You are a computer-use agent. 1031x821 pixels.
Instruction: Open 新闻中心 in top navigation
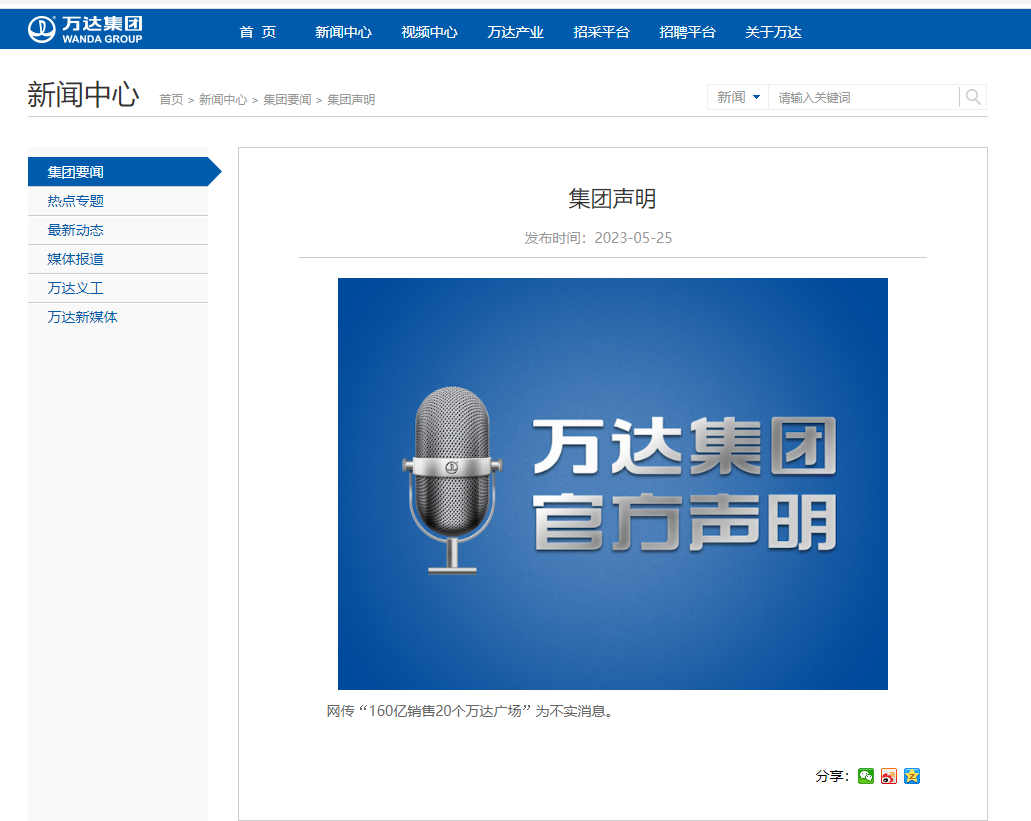pyautogui.click(x=343, y=32)
